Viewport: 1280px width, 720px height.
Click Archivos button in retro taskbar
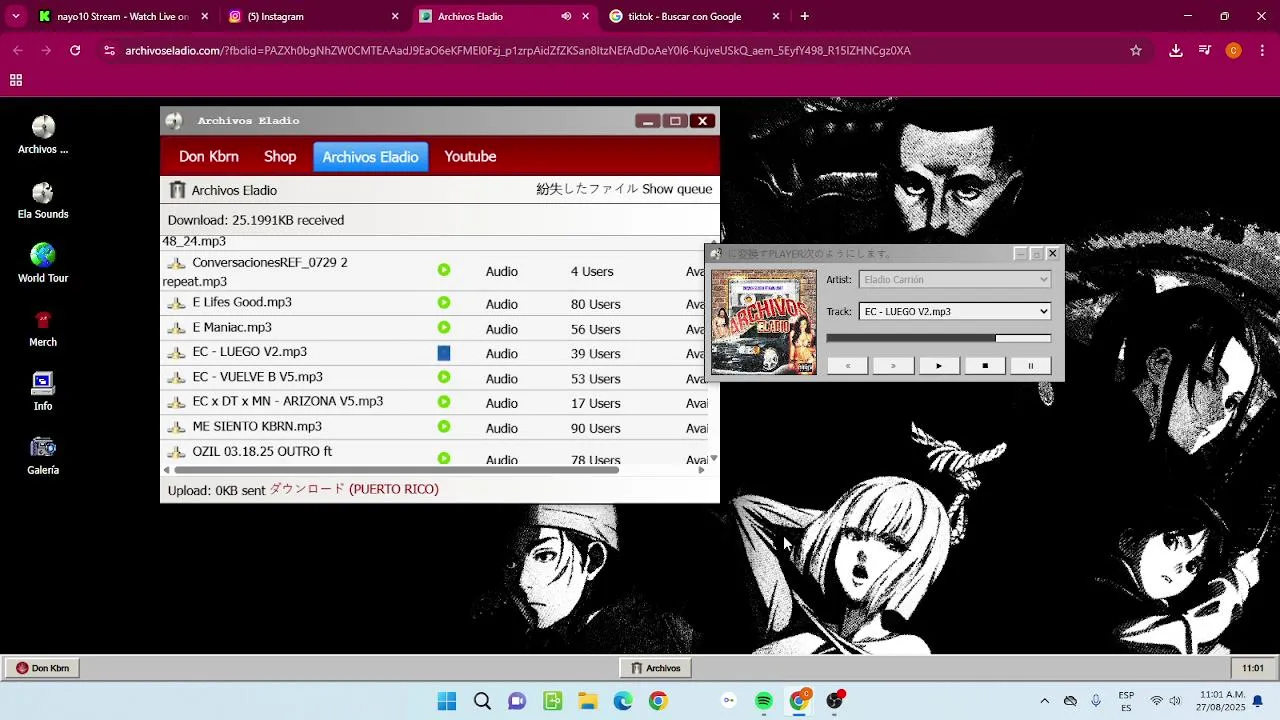[x=656, y=668]
